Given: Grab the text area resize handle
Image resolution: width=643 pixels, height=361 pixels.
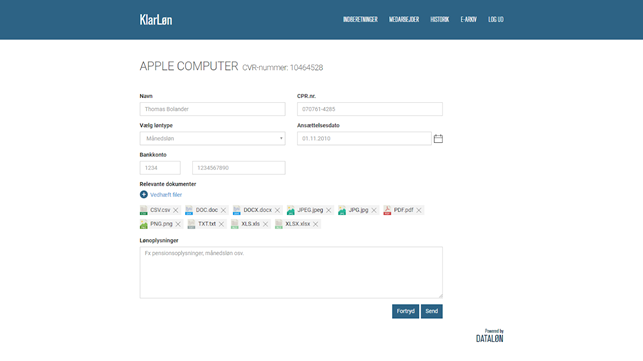Looking at the screenshot, I should 440,296.
